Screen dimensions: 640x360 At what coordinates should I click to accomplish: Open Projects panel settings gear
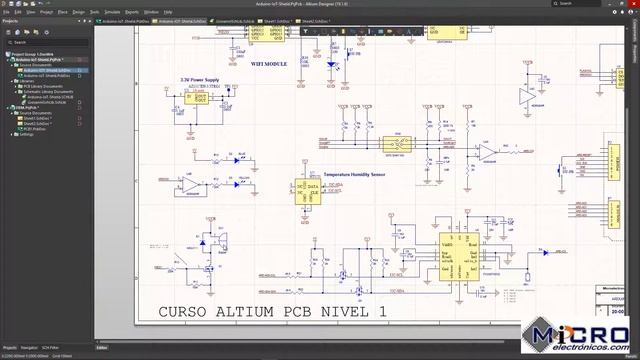pos(47,32)
